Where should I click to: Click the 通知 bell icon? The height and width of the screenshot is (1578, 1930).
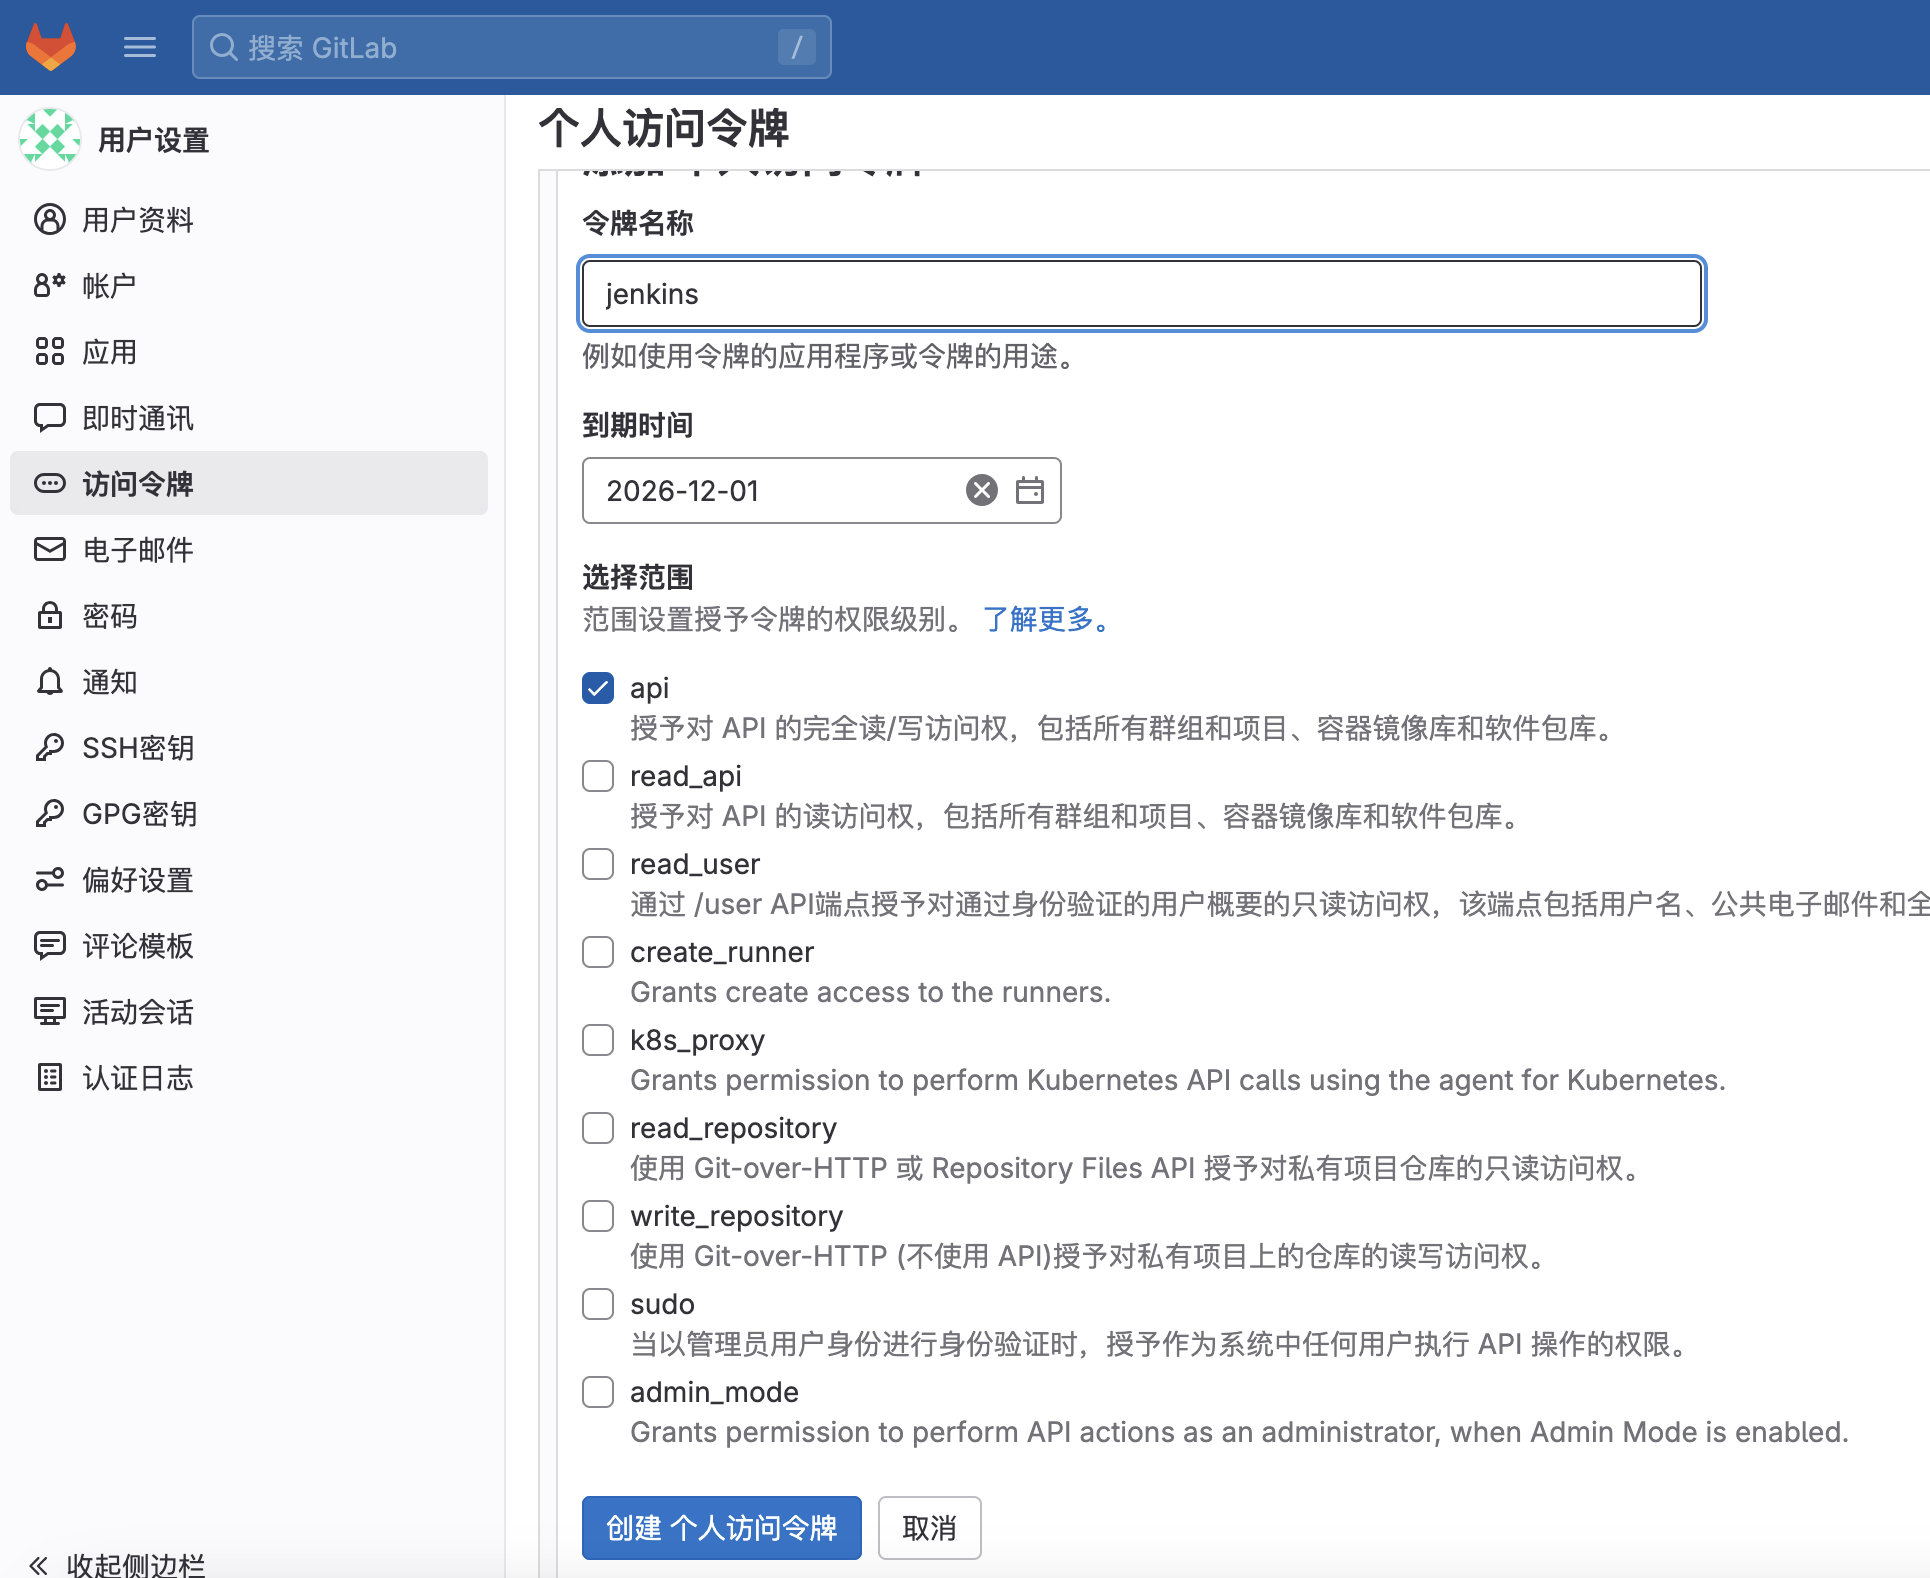coord(49,682)
